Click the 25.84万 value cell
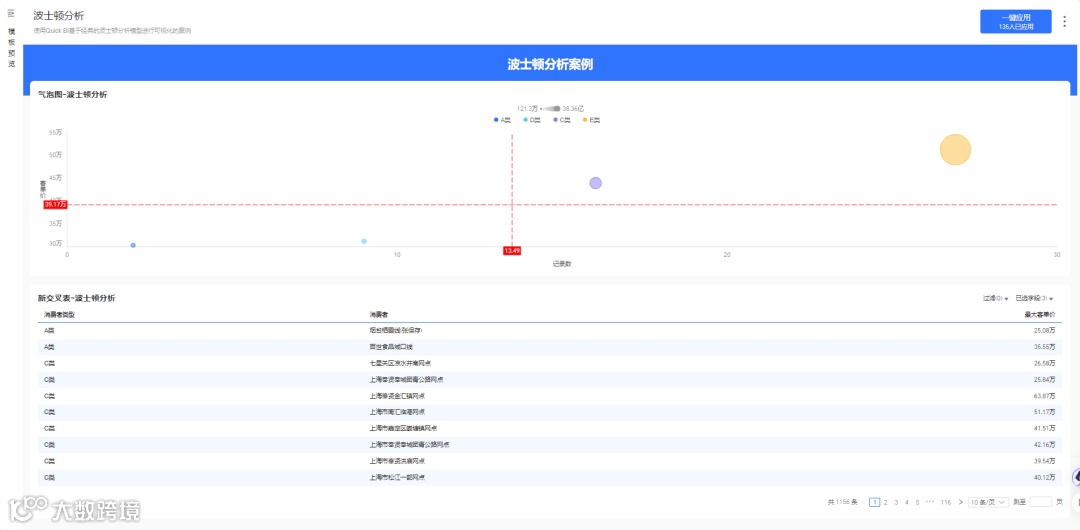Image resolution: width=1080 pixels, height=530 pixels. (1046, 380)
